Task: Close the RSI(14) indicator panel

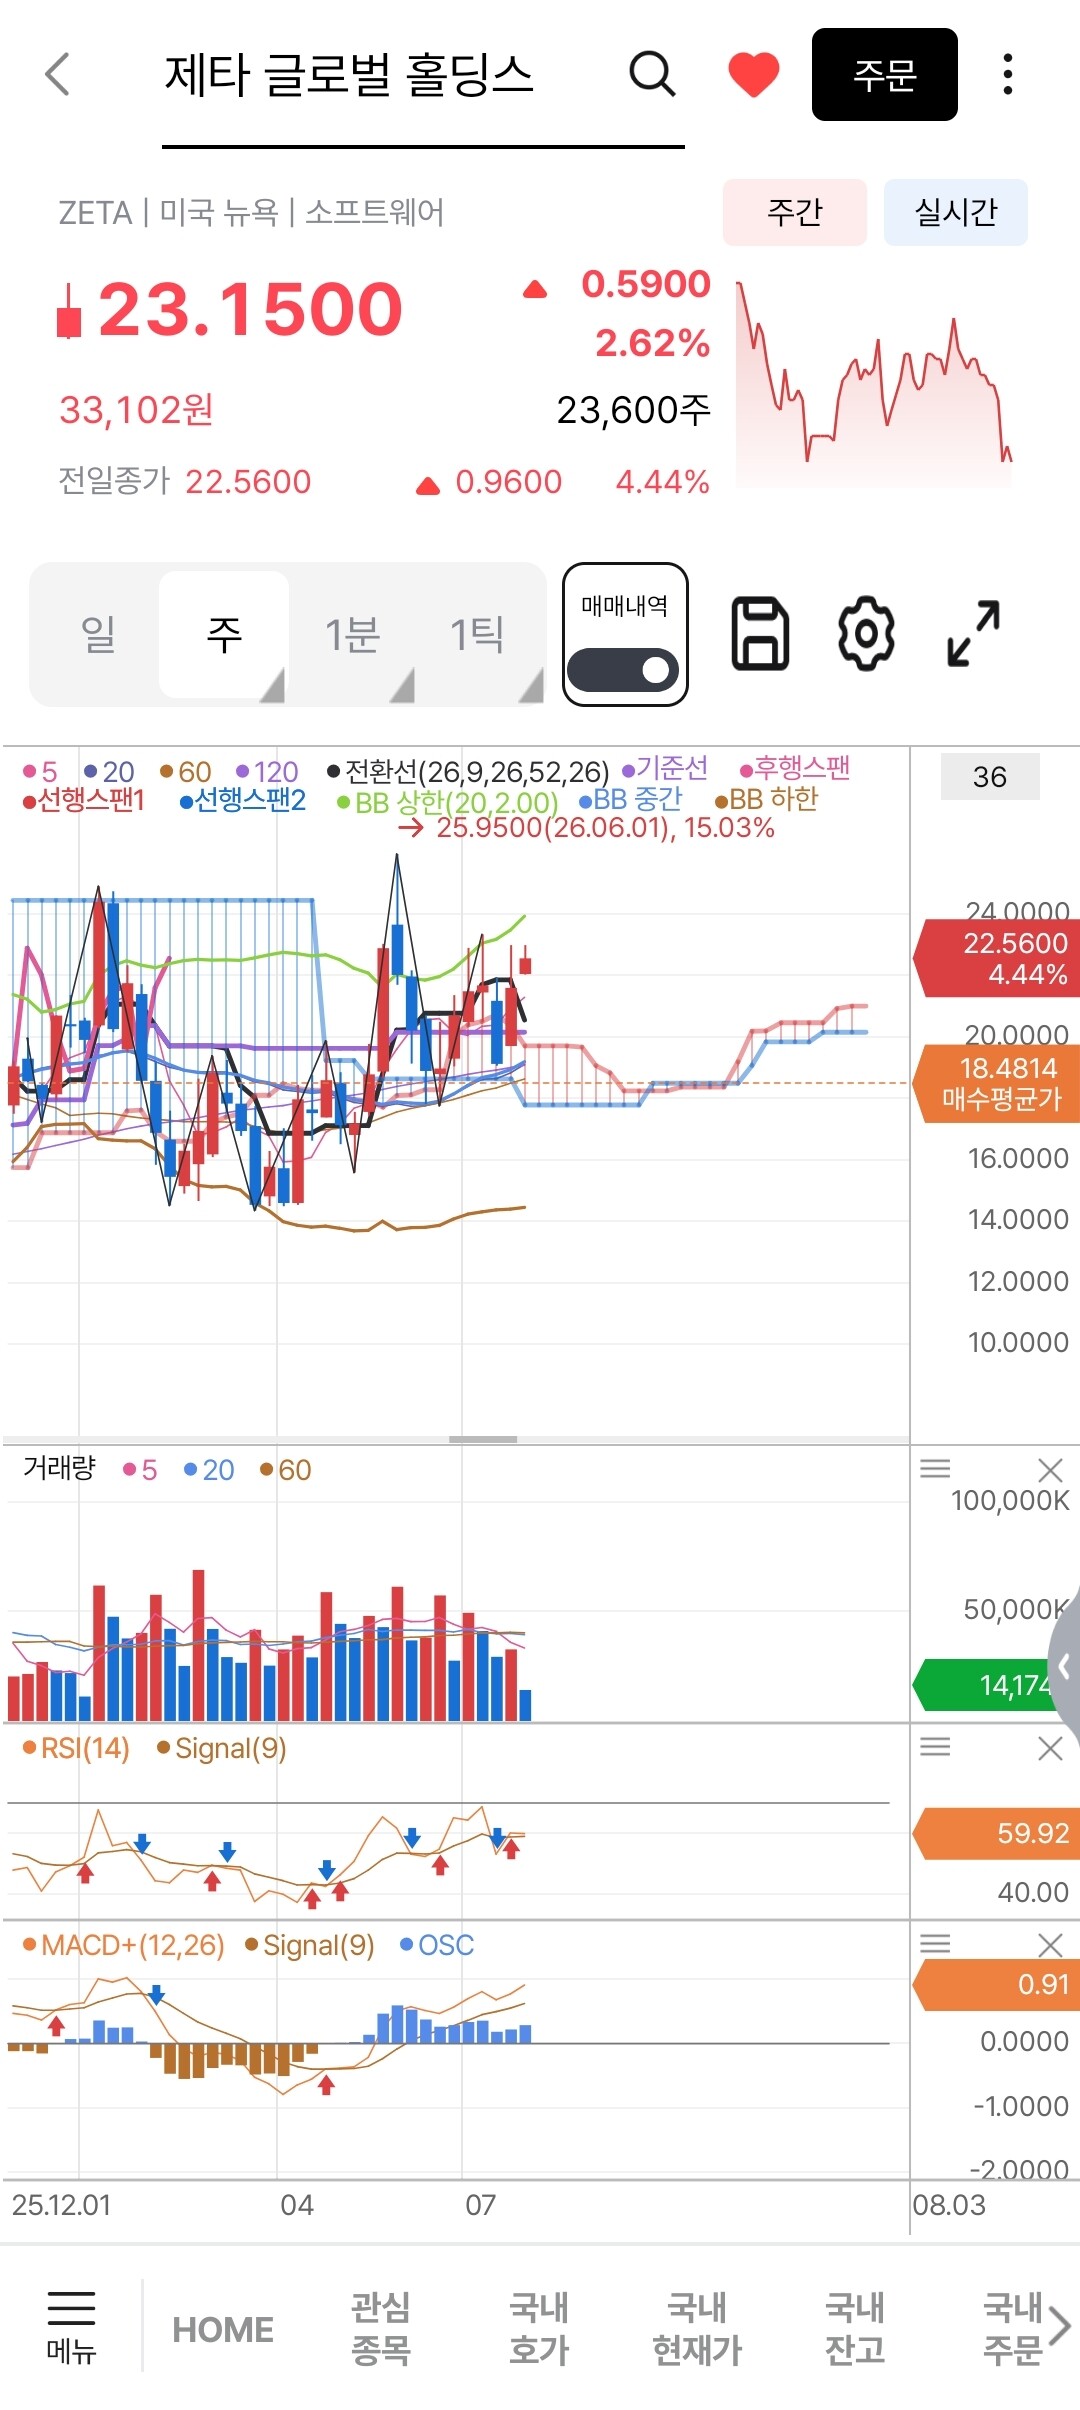Action: pos(1050,1748)
